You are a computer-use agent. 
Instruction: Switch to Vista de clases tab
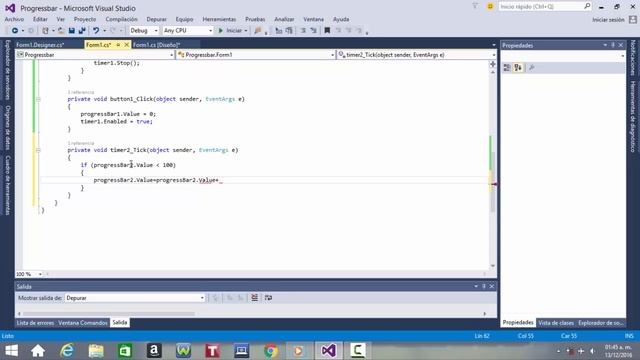coord(556,323)
